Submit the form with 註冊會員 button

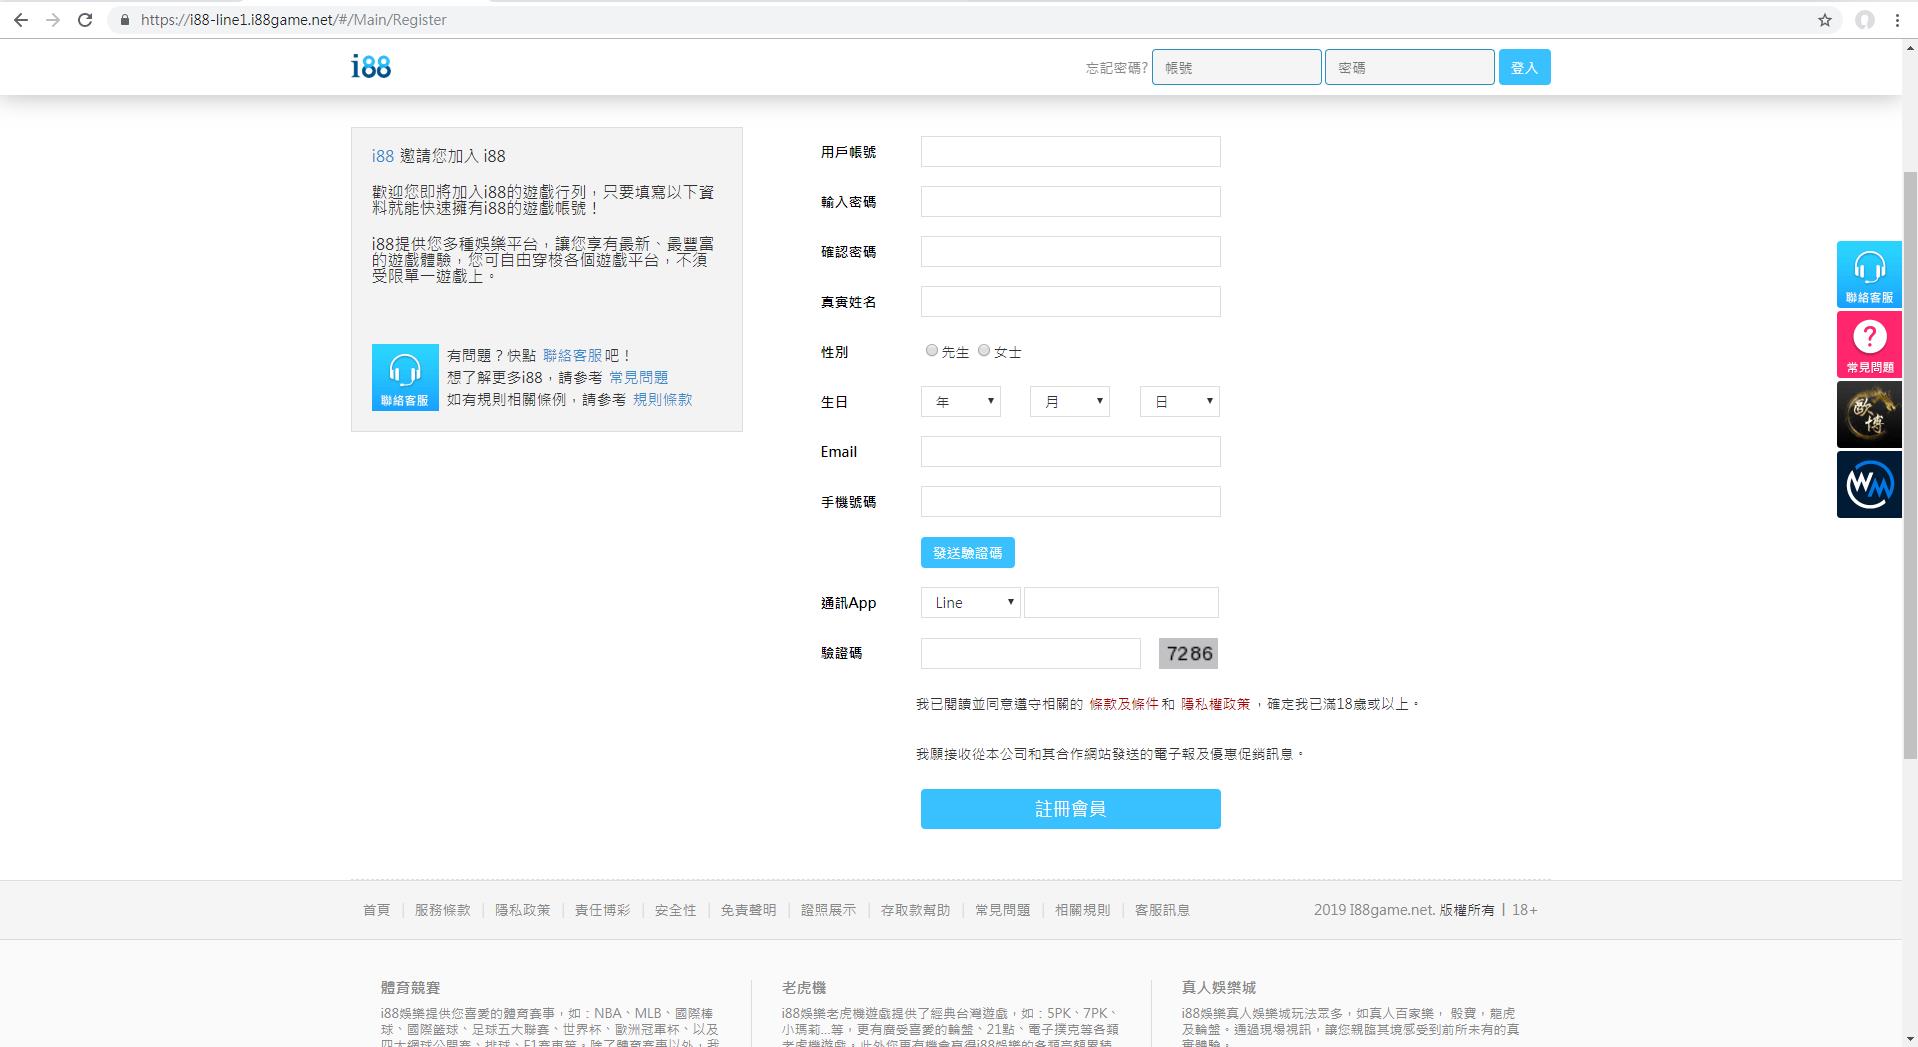(1070, 809)
